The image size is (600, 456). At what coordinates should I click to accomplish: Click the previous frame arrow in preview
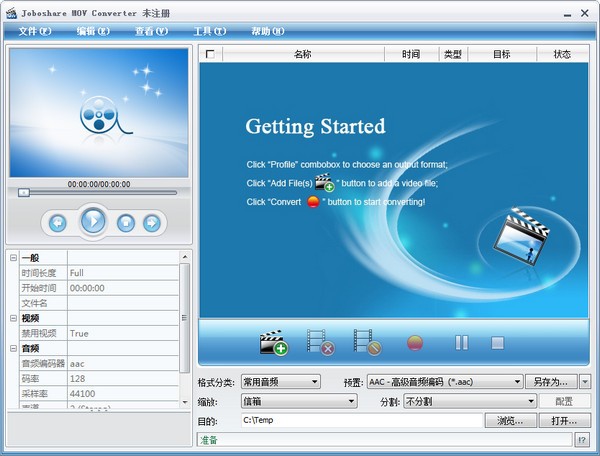tap(58, 222)
